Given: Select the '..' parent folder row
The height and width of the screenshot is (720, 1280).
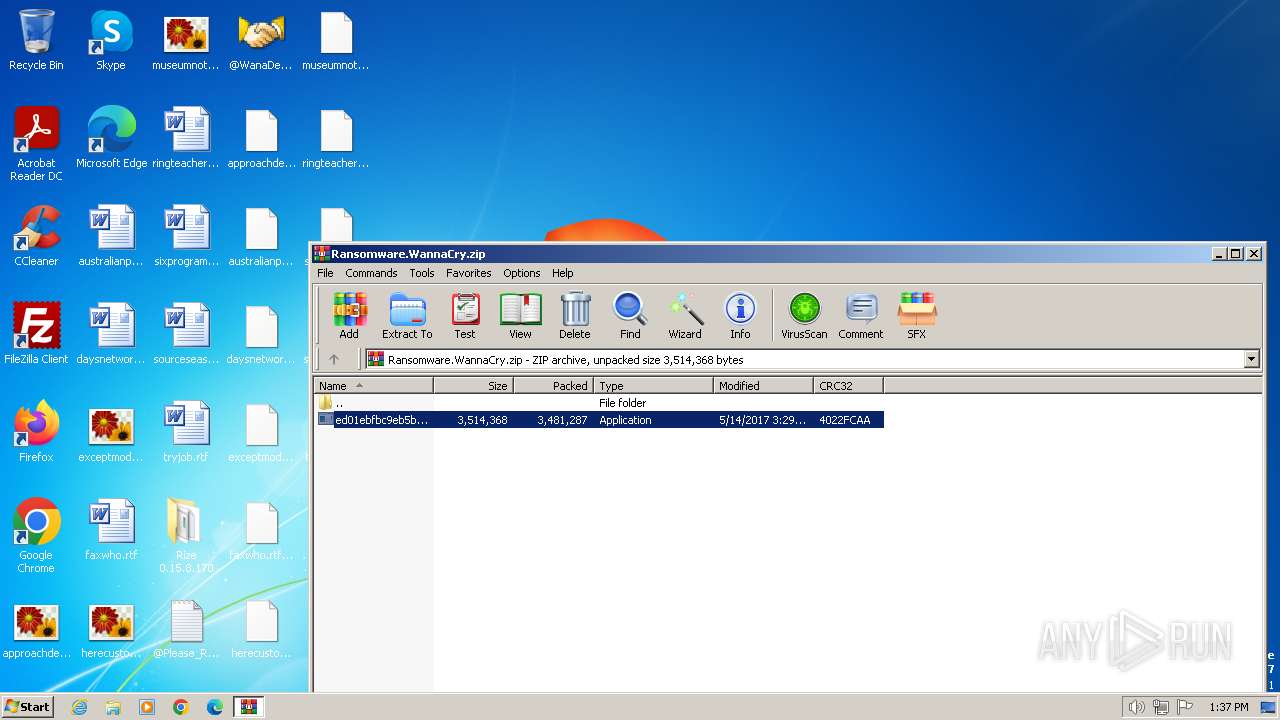Looking at the screenshot, I should [x=599, y=403].
